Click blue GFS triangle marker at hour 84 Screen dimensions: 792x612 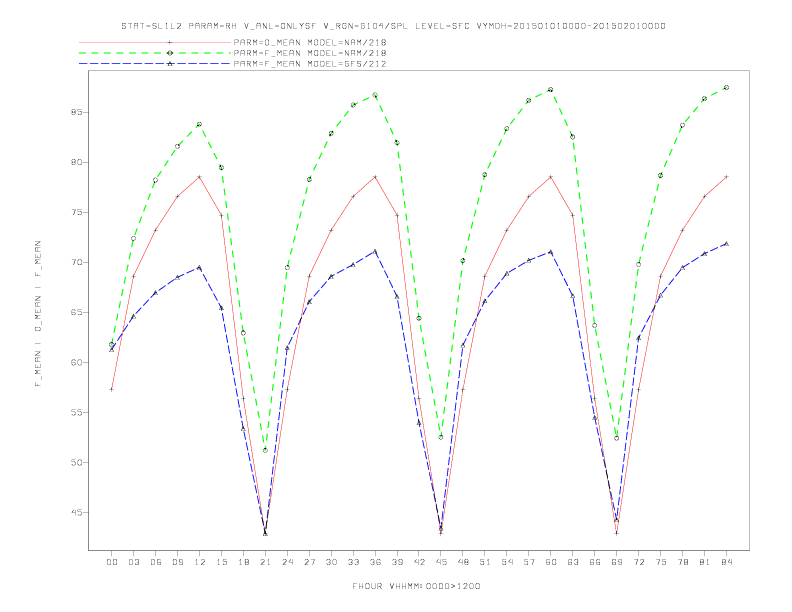tap(726, 244)
